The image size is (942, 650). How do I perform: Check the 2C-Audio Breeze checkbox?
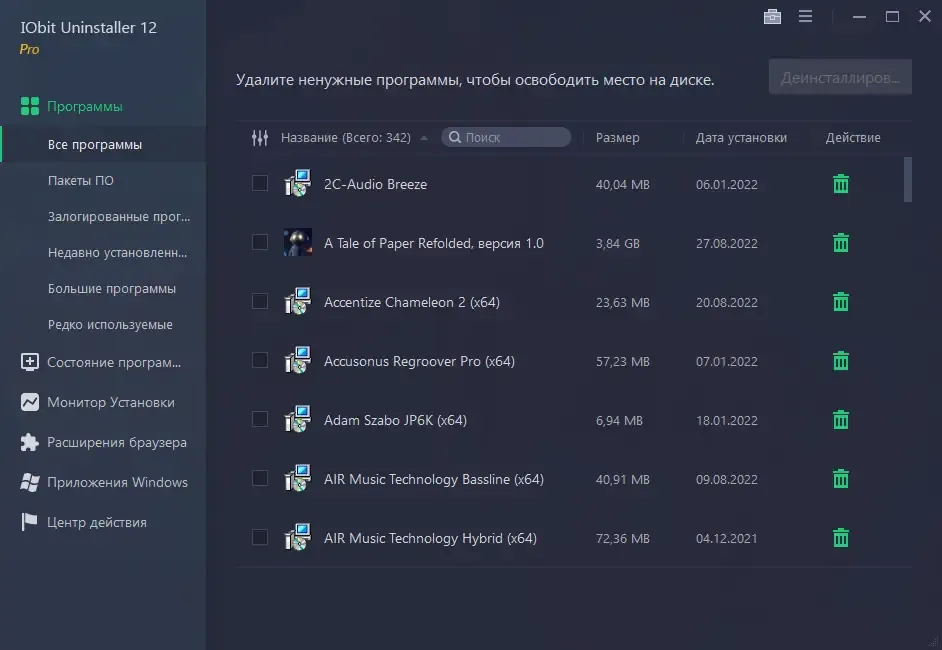(260, 183)
